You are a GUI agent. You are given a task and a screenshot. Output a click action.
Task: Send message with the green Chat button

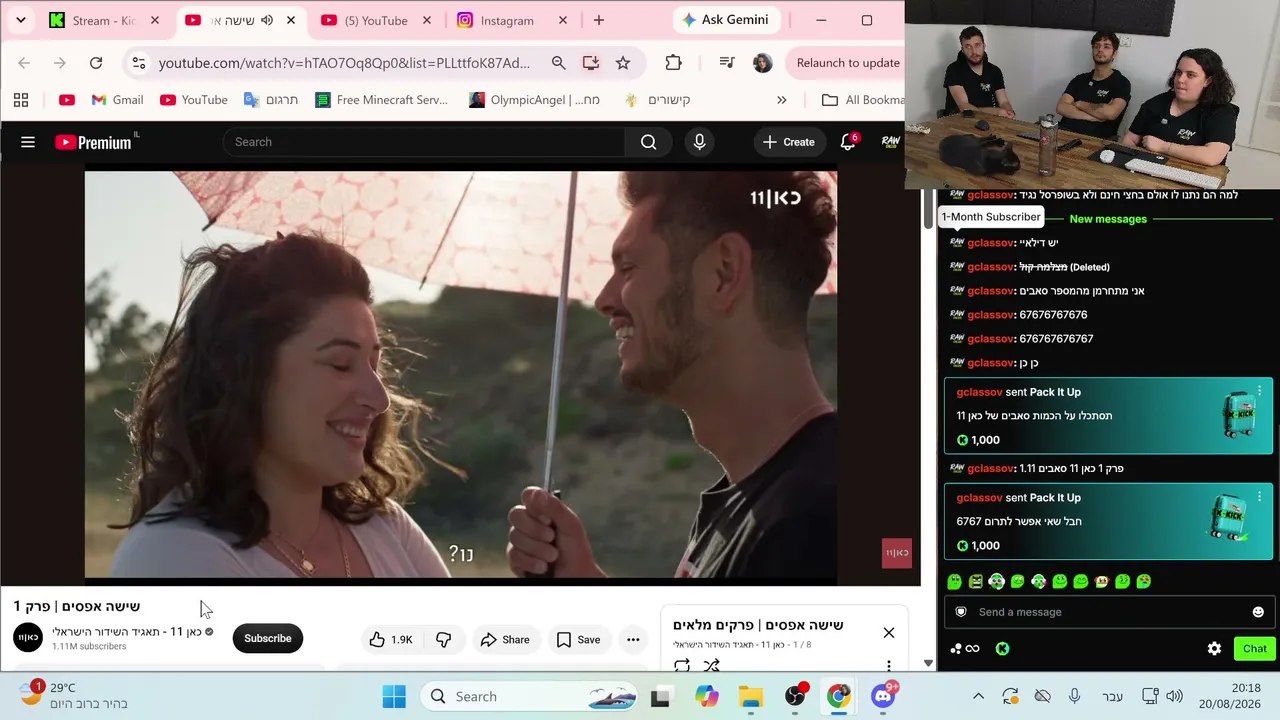pyautogui.click(x=1255, y=649)
